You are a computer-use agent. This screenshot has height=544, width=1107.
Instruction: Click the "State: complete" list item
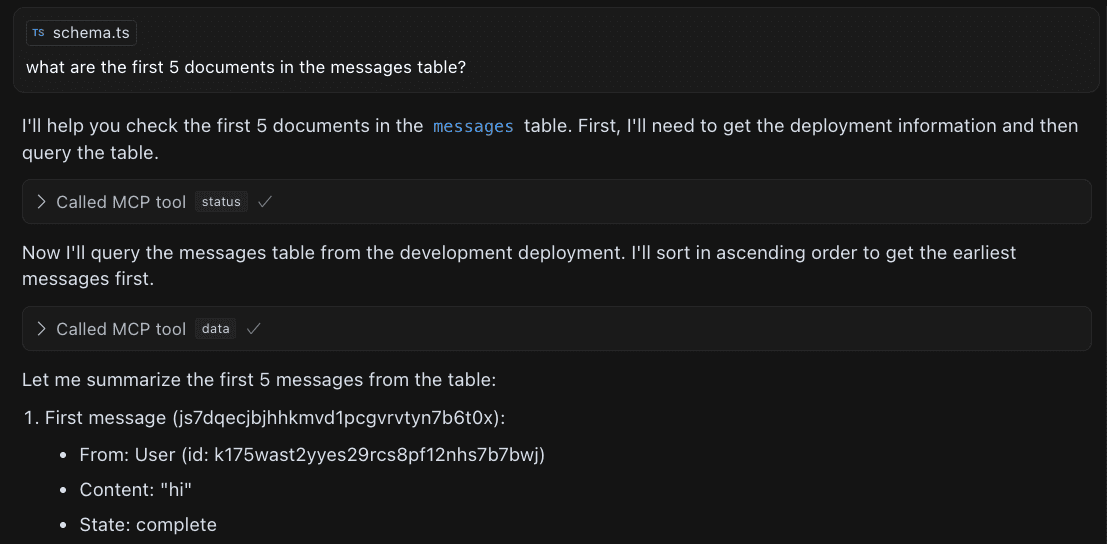pos(148,525)
